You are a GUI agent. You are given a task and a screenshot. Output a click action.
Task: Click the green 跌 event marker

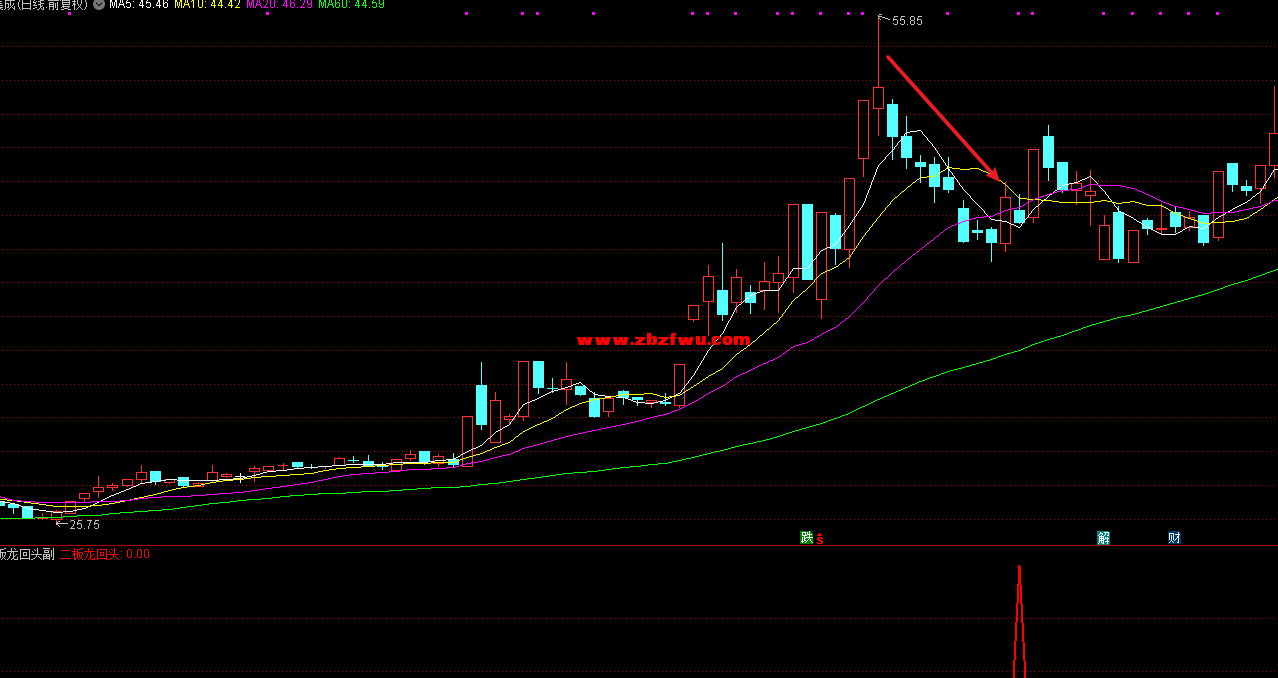[806, 538]
